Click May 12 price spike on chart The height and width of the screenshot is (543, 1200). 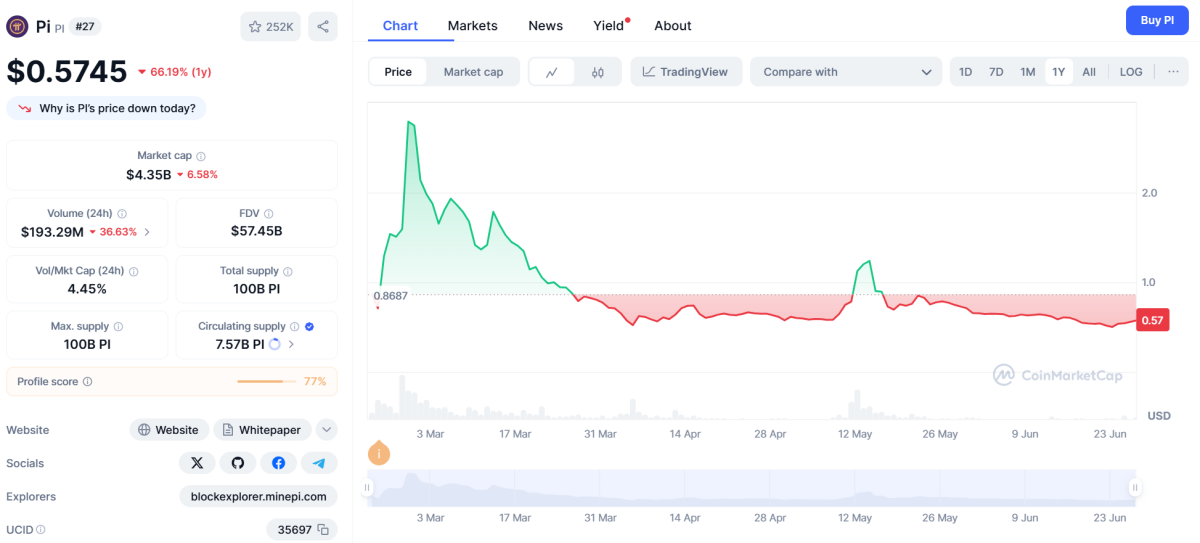click(x=869, y=262)
